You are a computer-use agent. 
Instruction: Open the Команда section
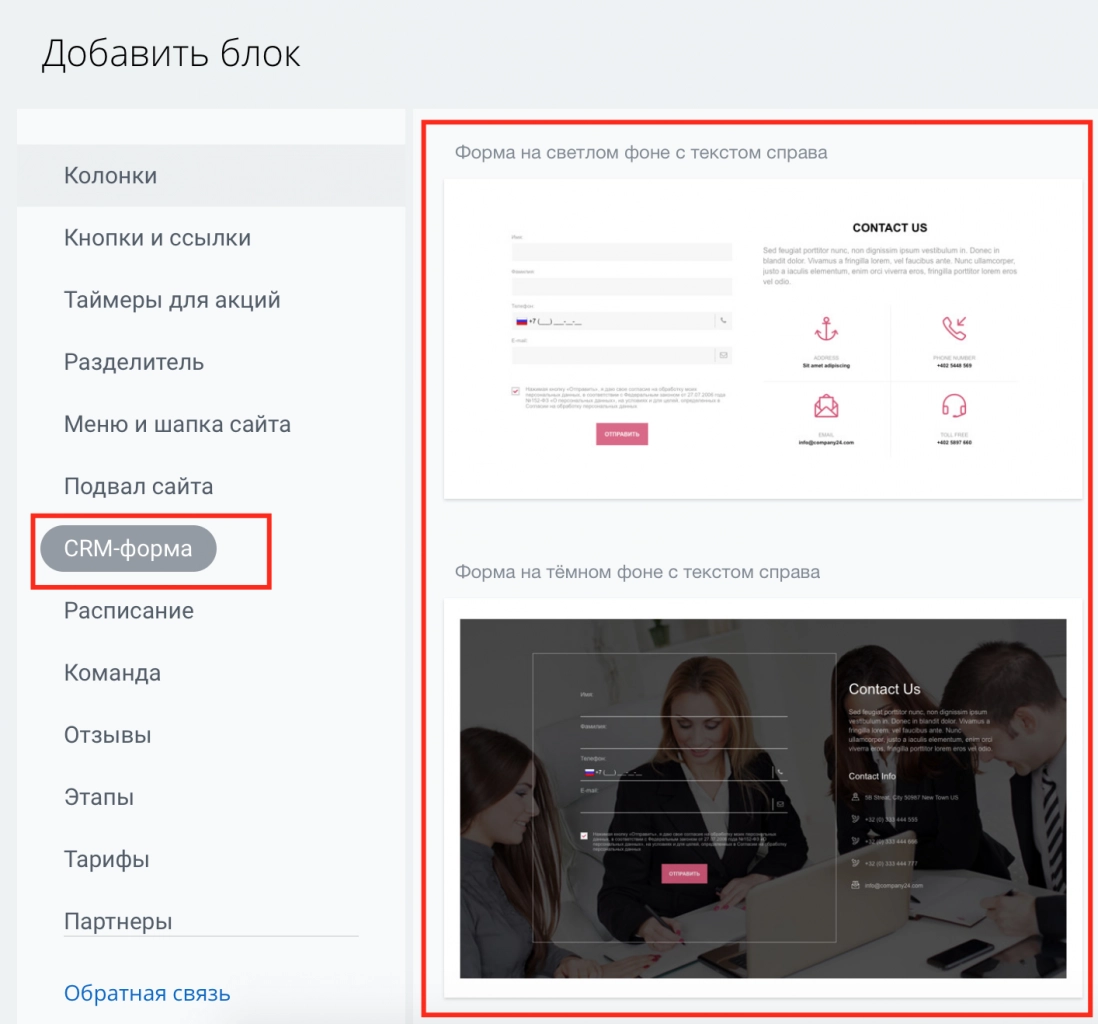click(112, 672)
